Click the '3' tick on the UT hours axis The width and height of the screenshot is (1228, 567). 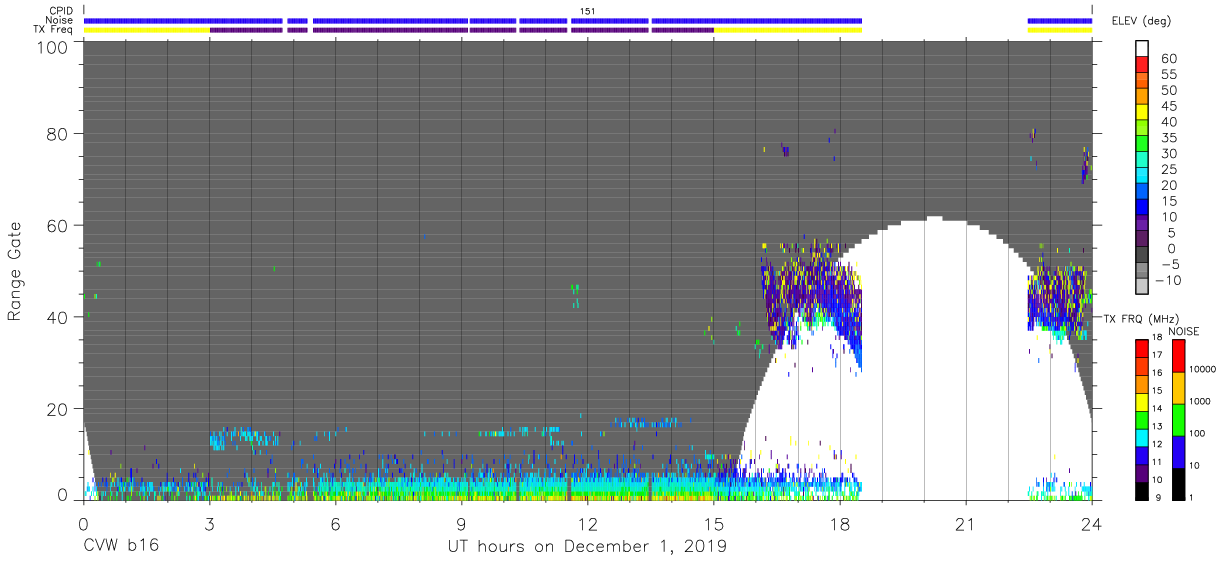click(209, 523)
